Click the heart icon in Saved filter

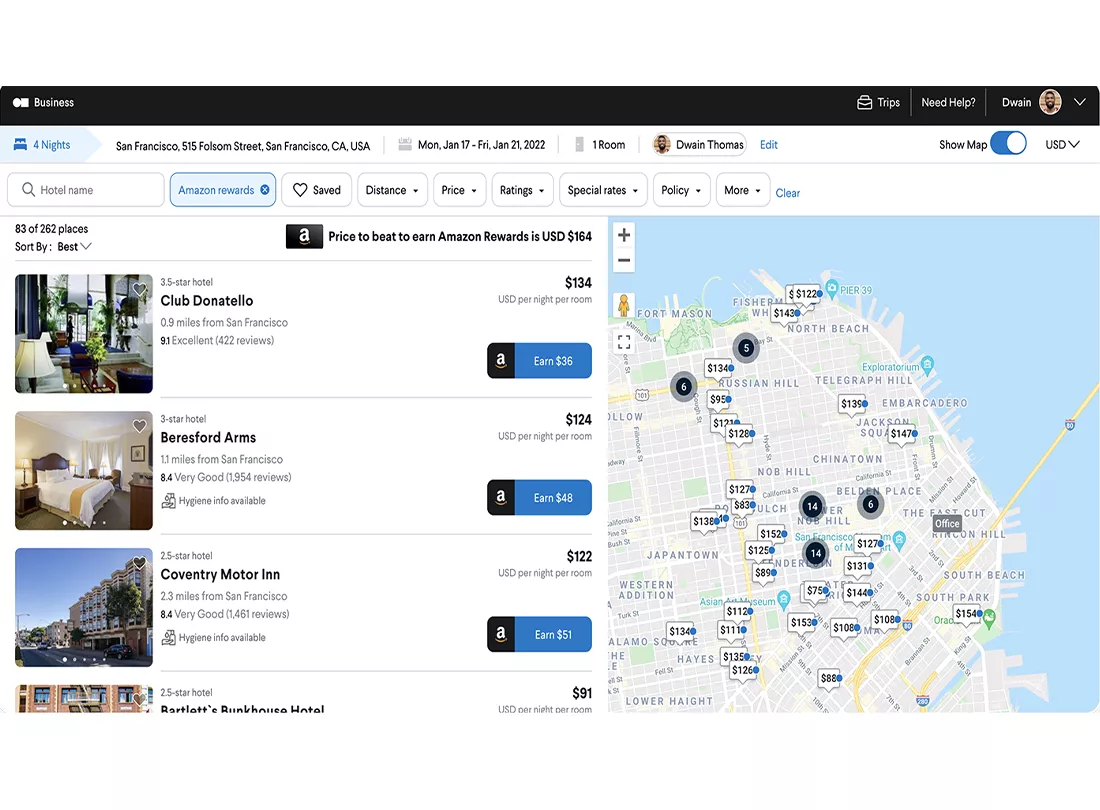[x=300, y=190]
